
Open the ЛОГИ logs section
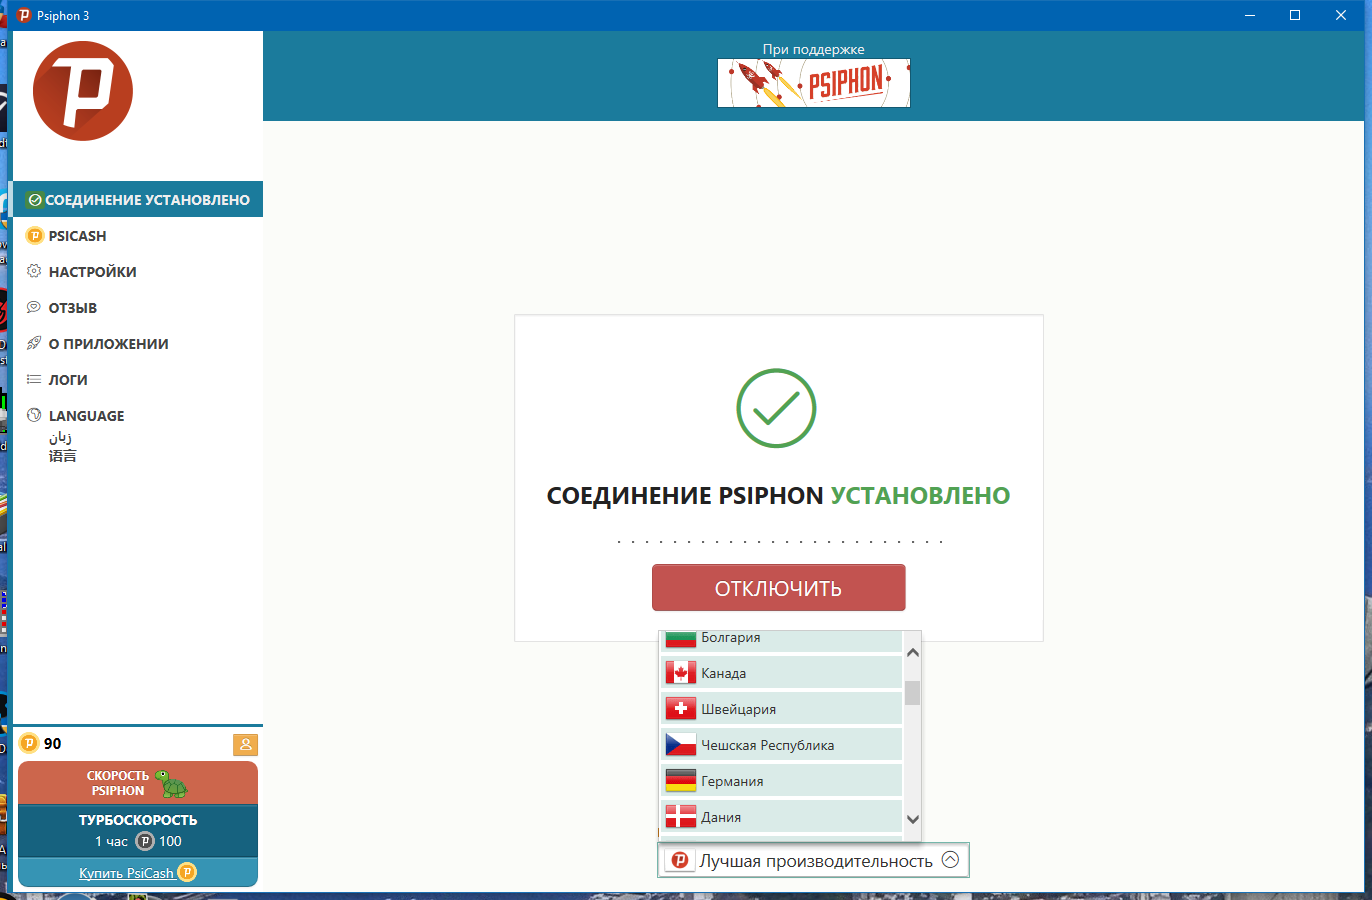click(x=138, y=380)
